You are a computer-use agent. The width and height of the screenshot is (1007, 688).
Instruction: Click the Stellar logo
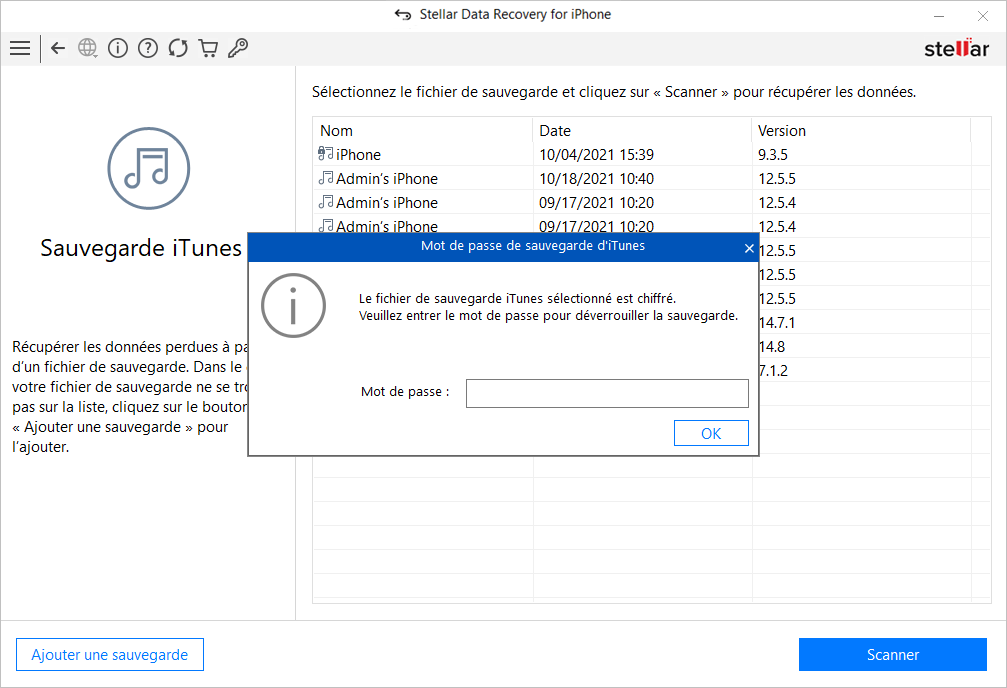[956, 48]
